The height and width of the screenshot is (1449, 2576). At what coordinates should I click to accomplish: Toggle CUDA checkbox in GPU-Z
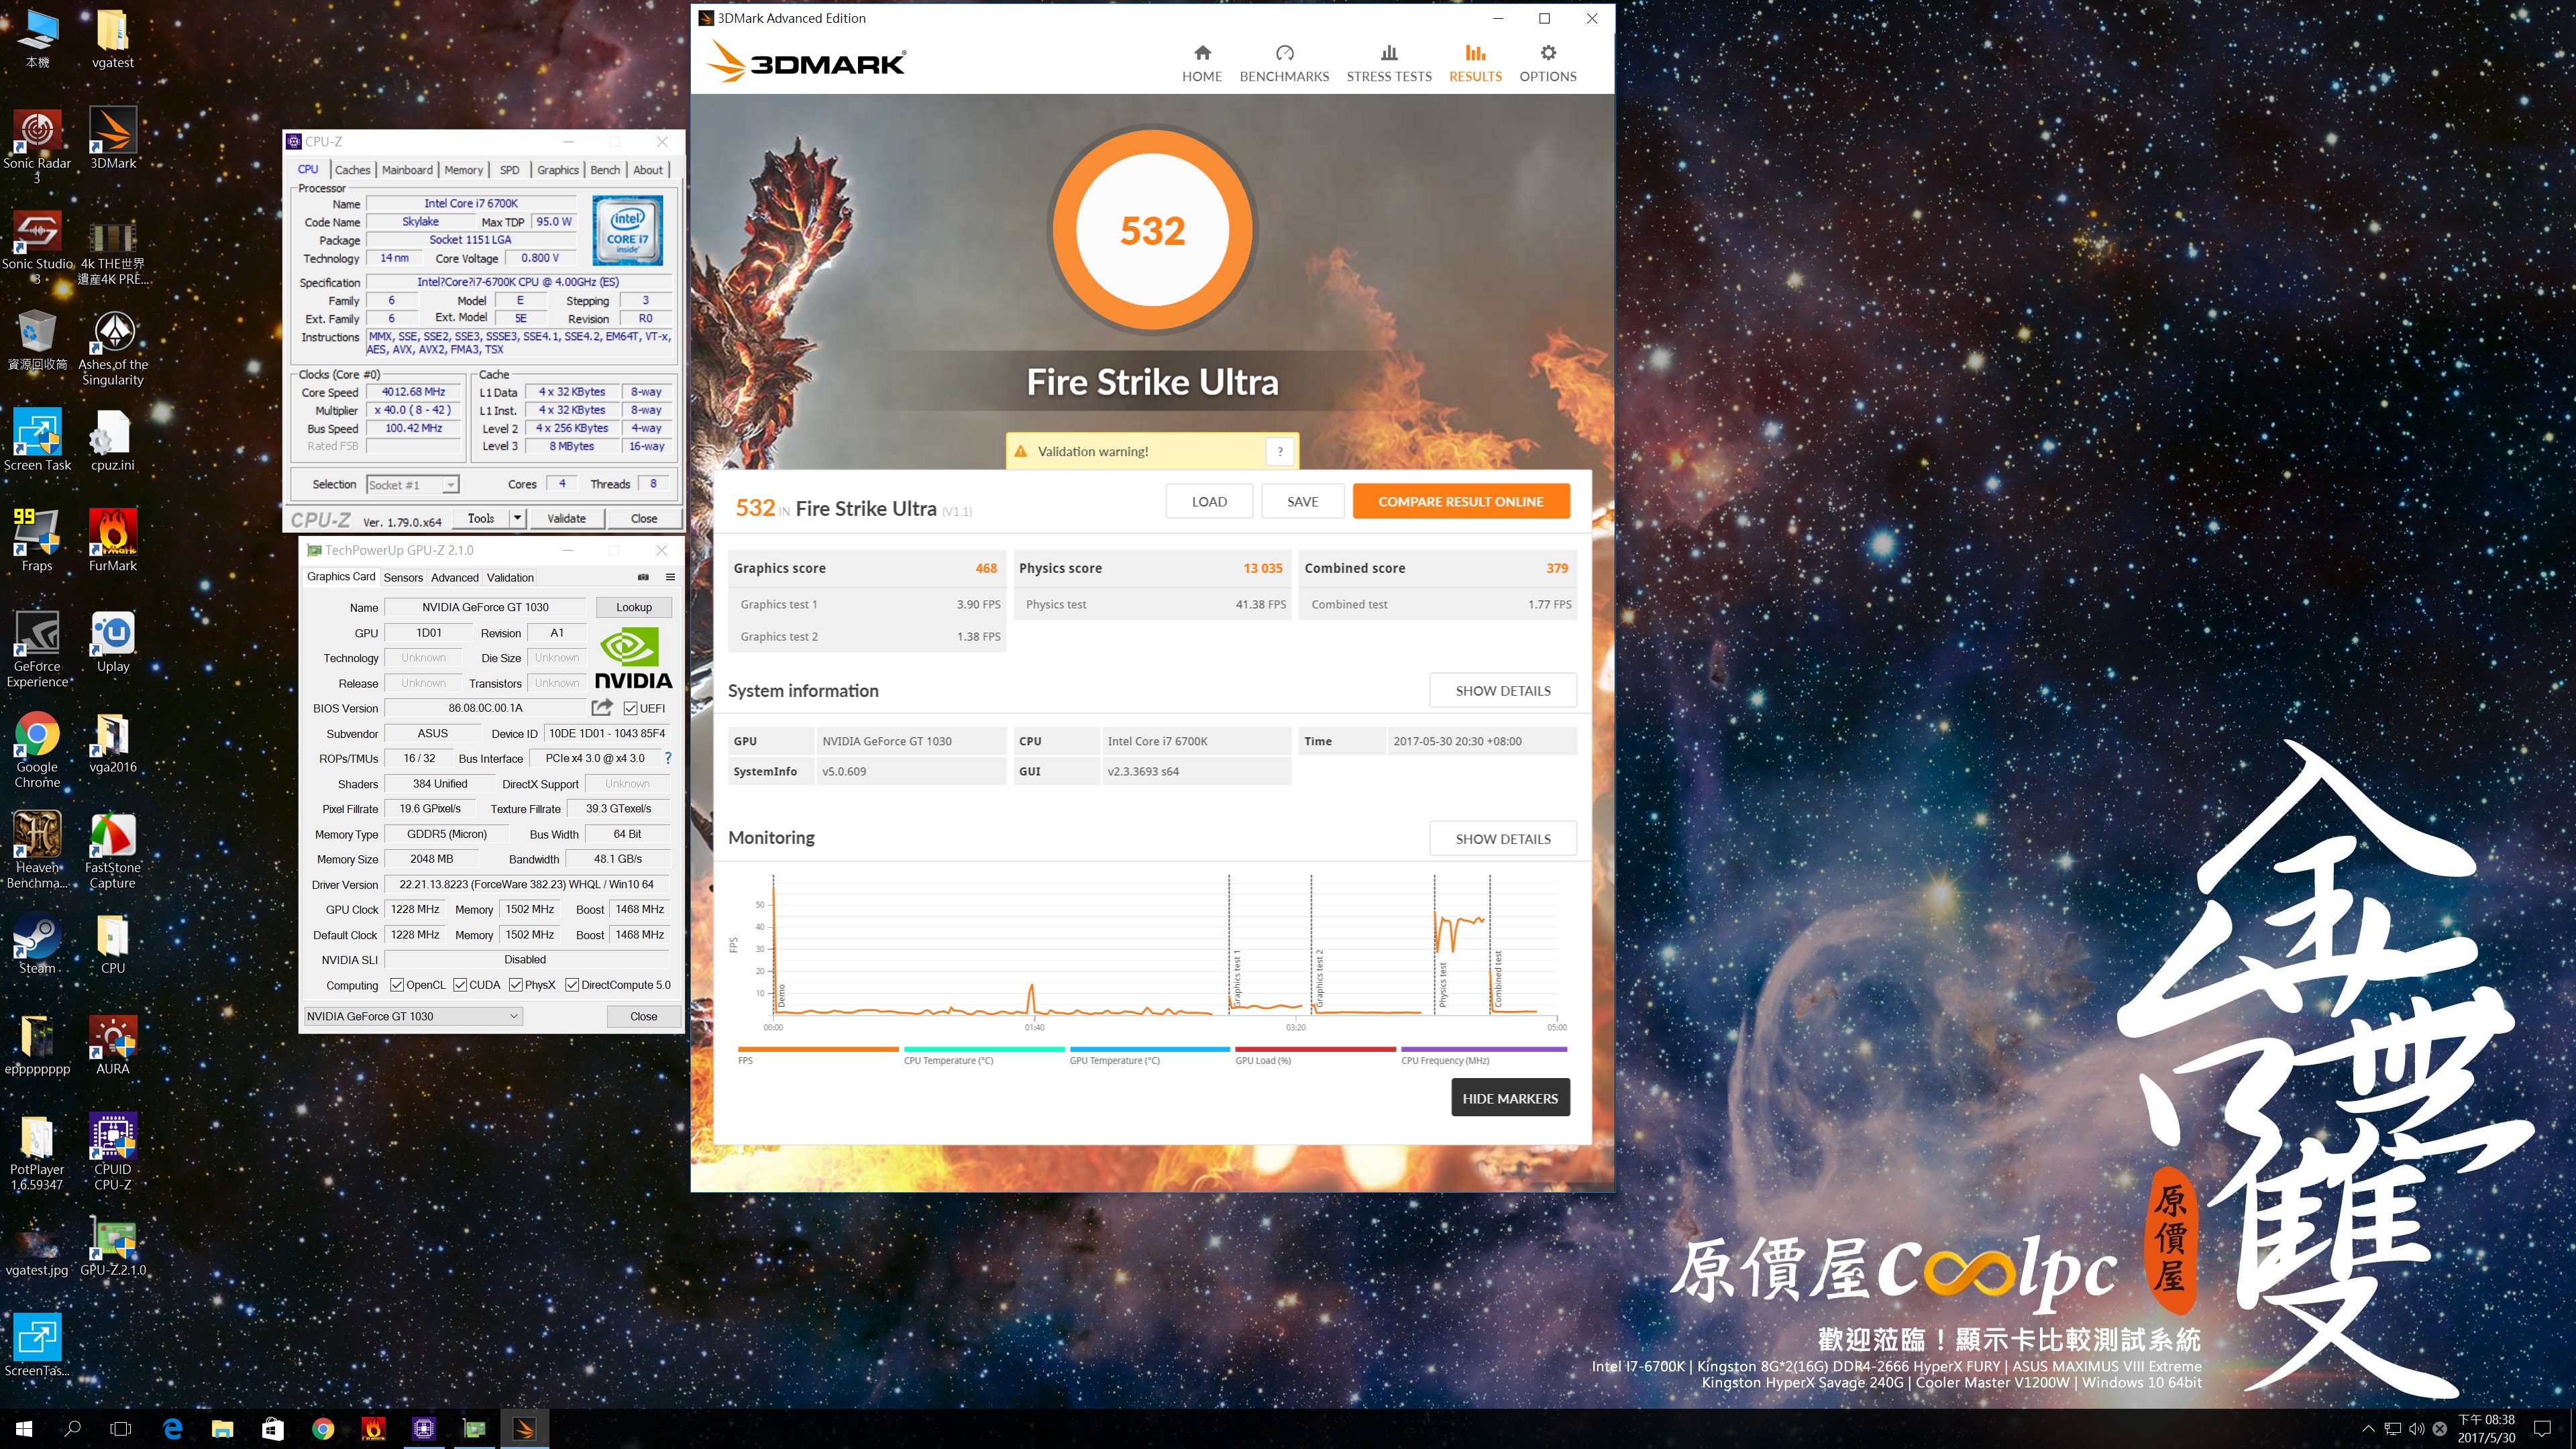[460, 985]
